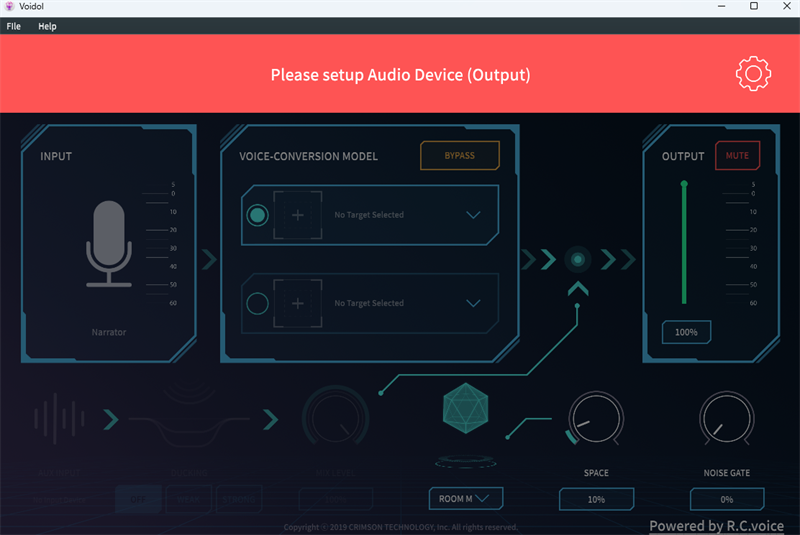
Task: Expand second No Target Selected dropdown
Action: 473,303
